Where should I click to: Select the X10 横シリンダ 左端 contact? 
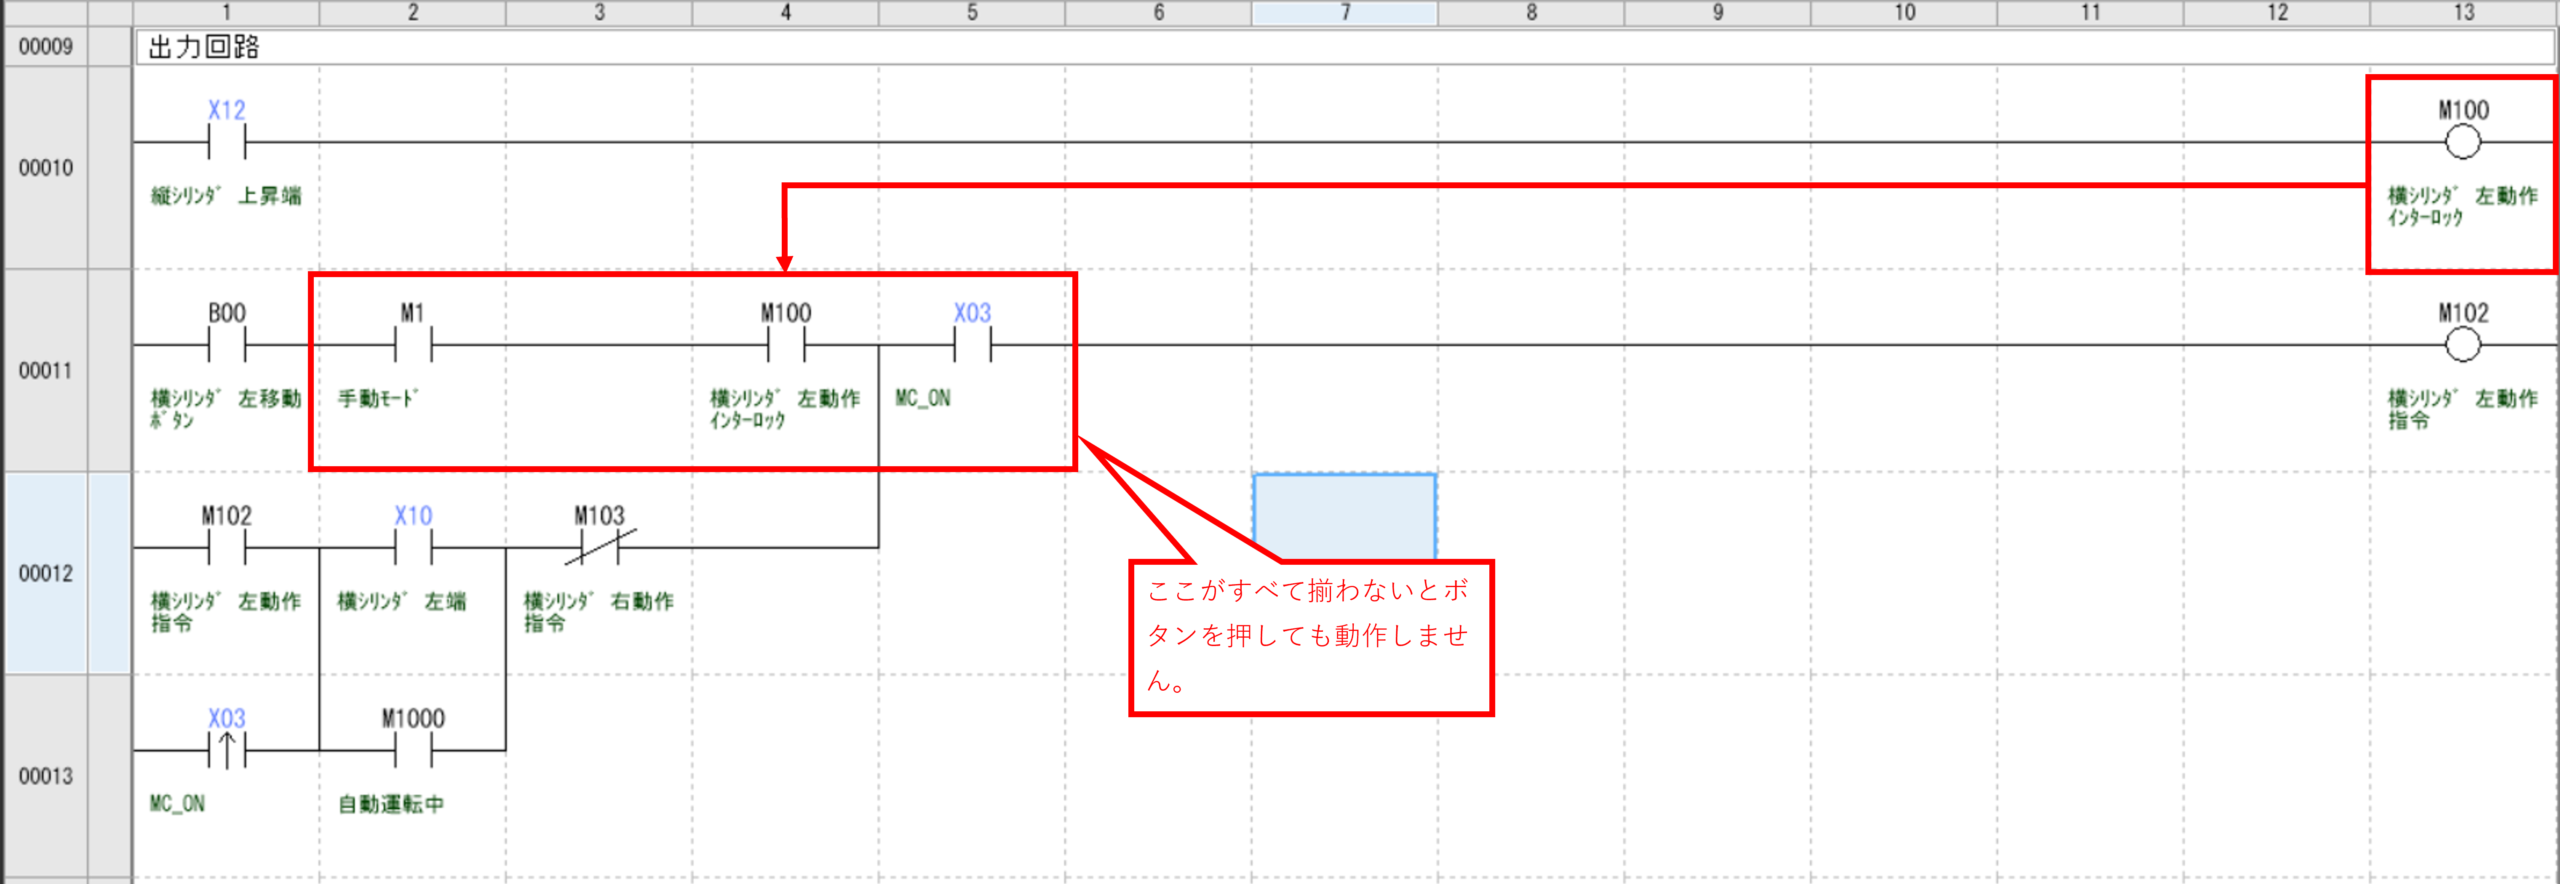pyautogui.click(x=413, y=548)
